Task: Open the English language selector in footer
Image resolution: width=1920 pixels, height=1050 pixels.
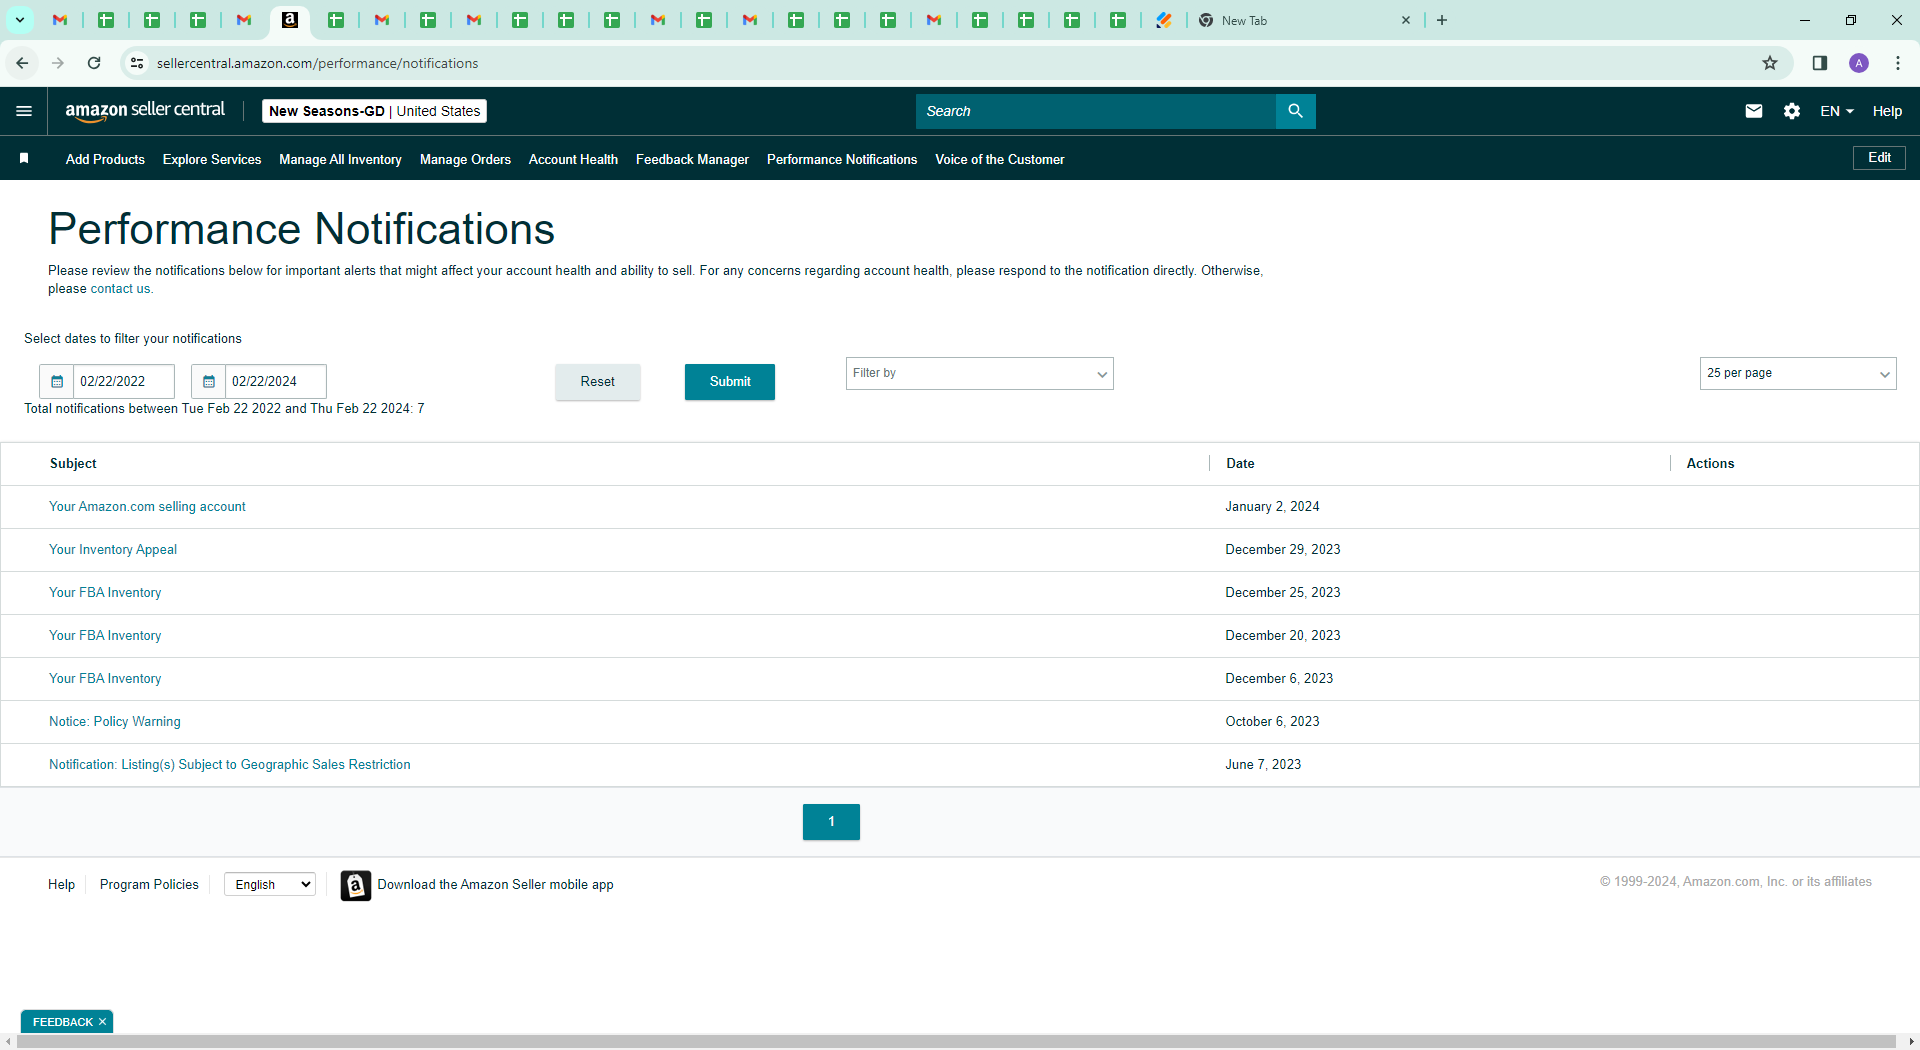Action: [x=270, y=885]
